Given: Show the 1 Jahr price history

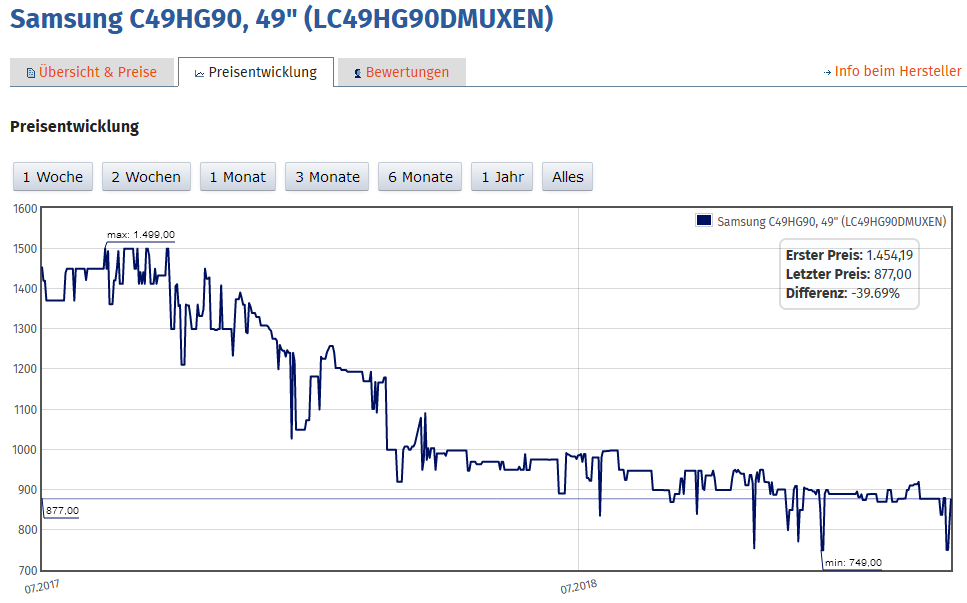Looking at the screenshot, I should click(x=502, y=177).
